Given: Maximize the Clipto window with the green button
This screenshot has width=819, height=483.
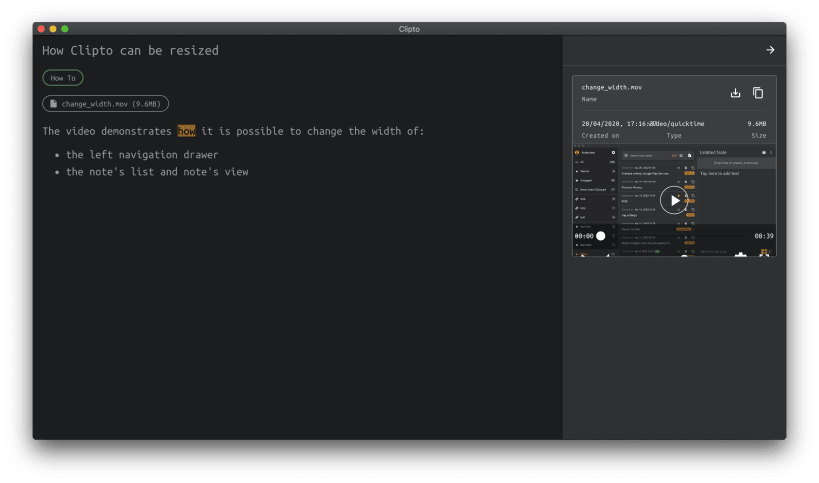Looking at the screenshot, I should point(65,29).
